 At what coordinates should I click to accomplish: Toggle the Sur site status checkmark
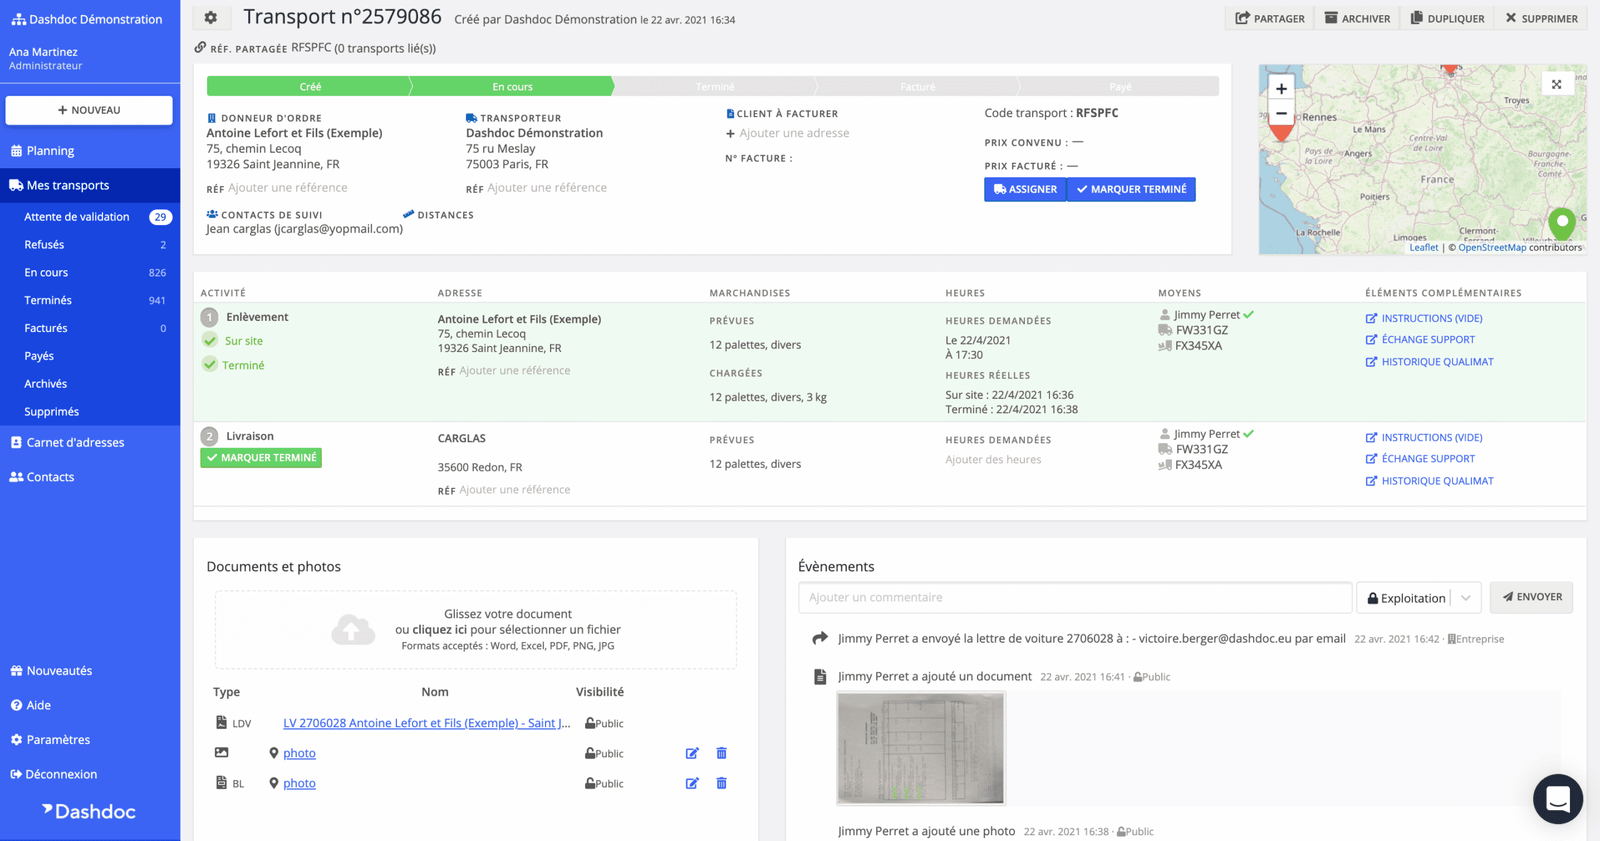(210, 341)
